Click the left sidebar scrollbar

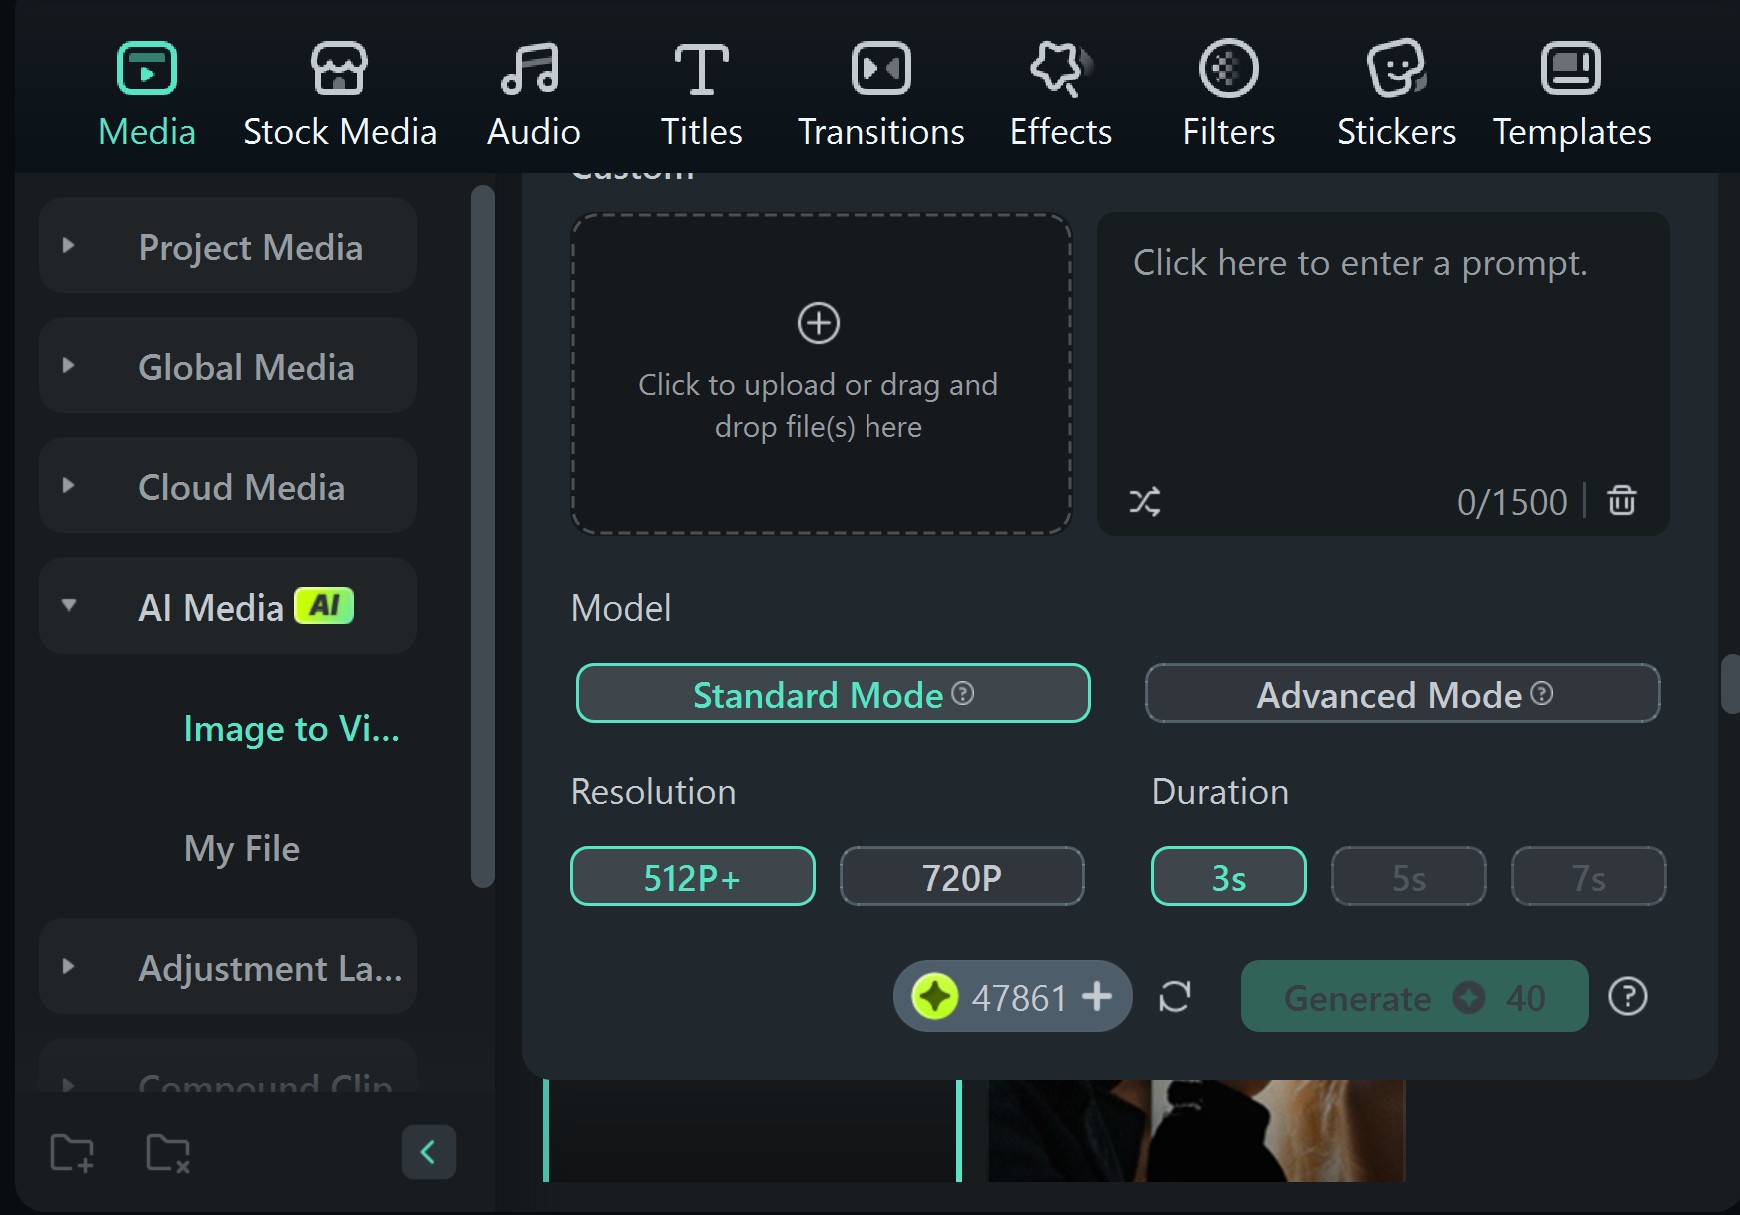(483, 536)
